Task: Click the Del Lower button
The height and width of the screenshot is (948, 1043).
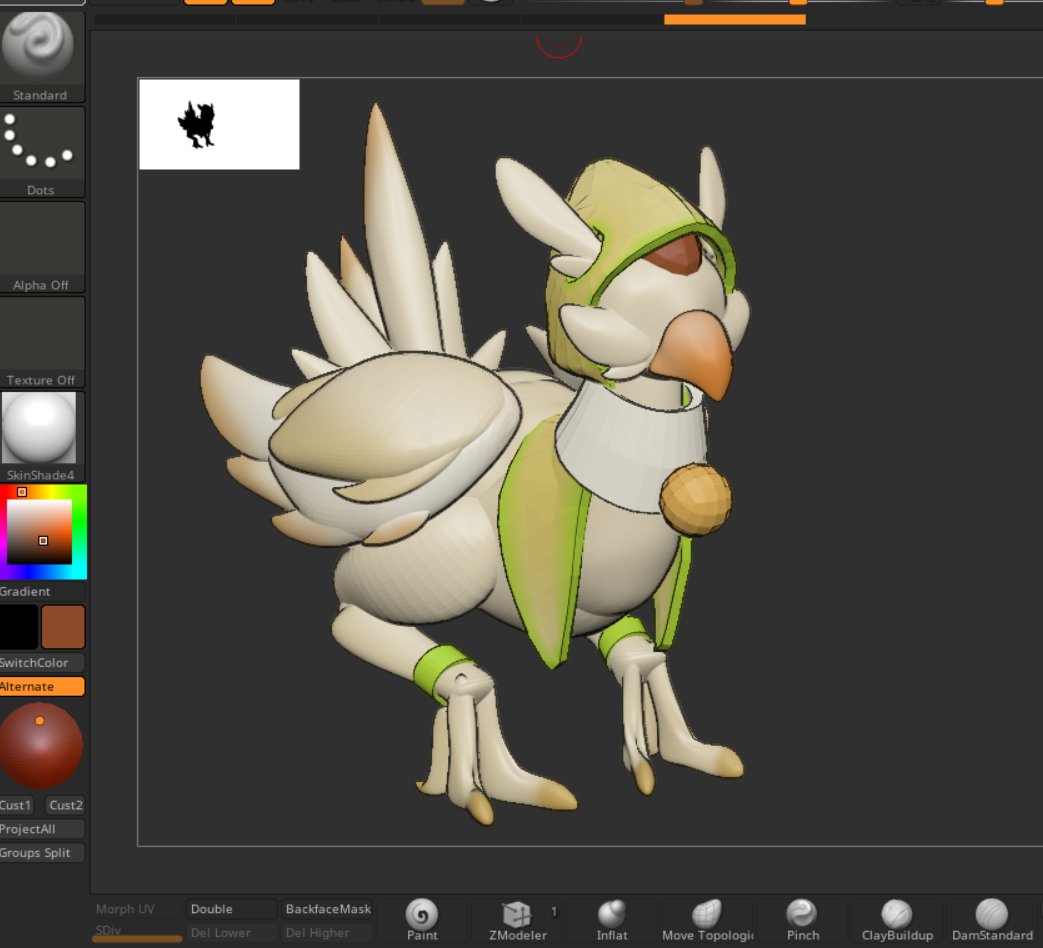Action: tap(230, 933)
